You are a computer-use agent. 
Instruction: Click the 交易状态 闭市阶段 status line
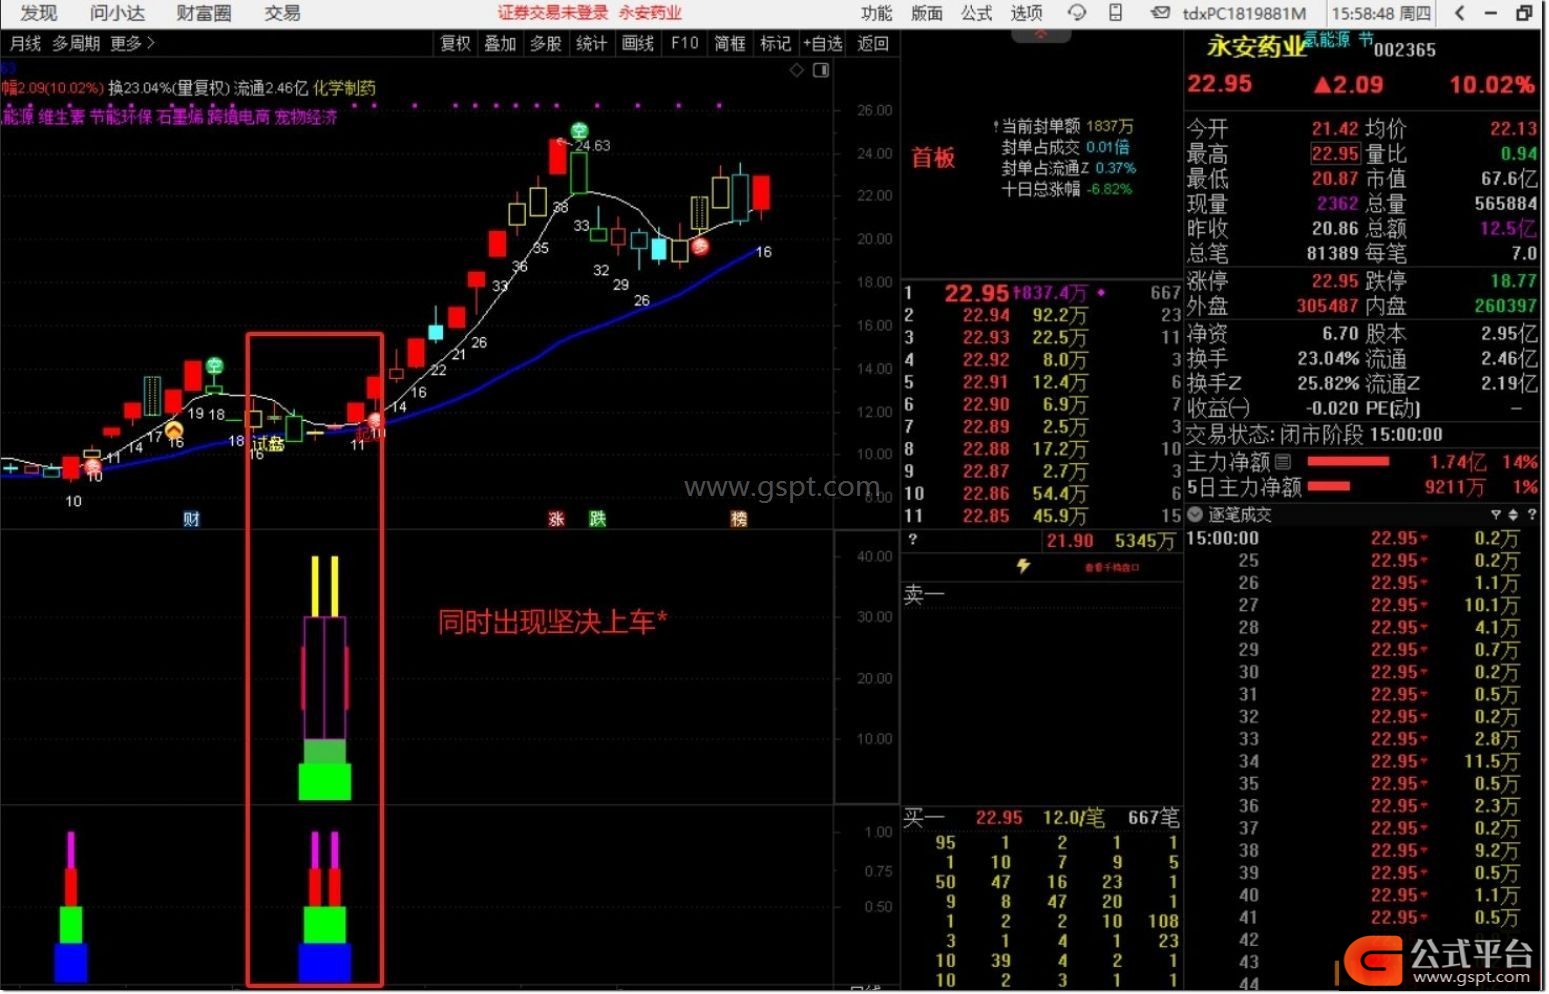click(1314, 435)
